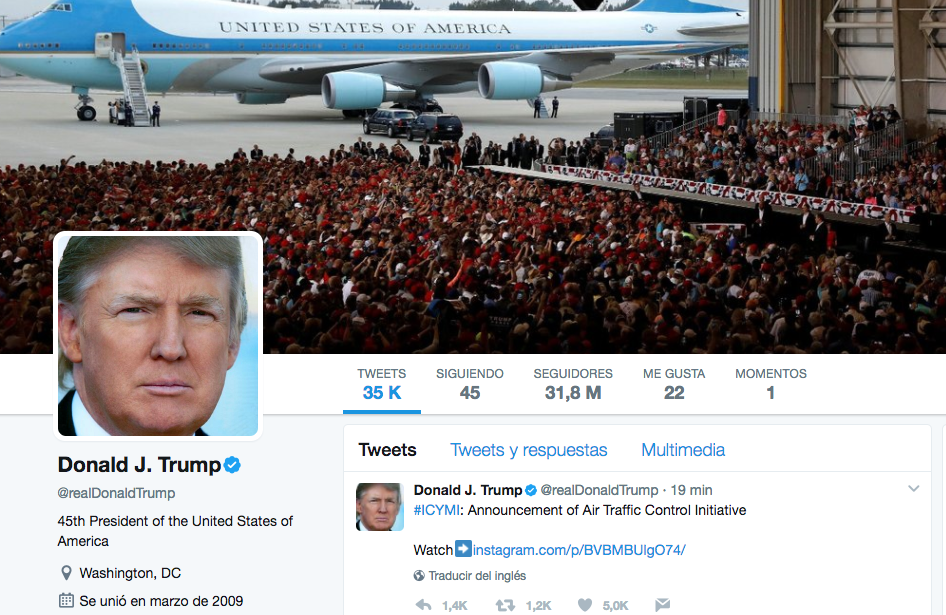Open the Tweets count 35 K tab
Screen dimensions: 946x615
[x=382, y=384]
